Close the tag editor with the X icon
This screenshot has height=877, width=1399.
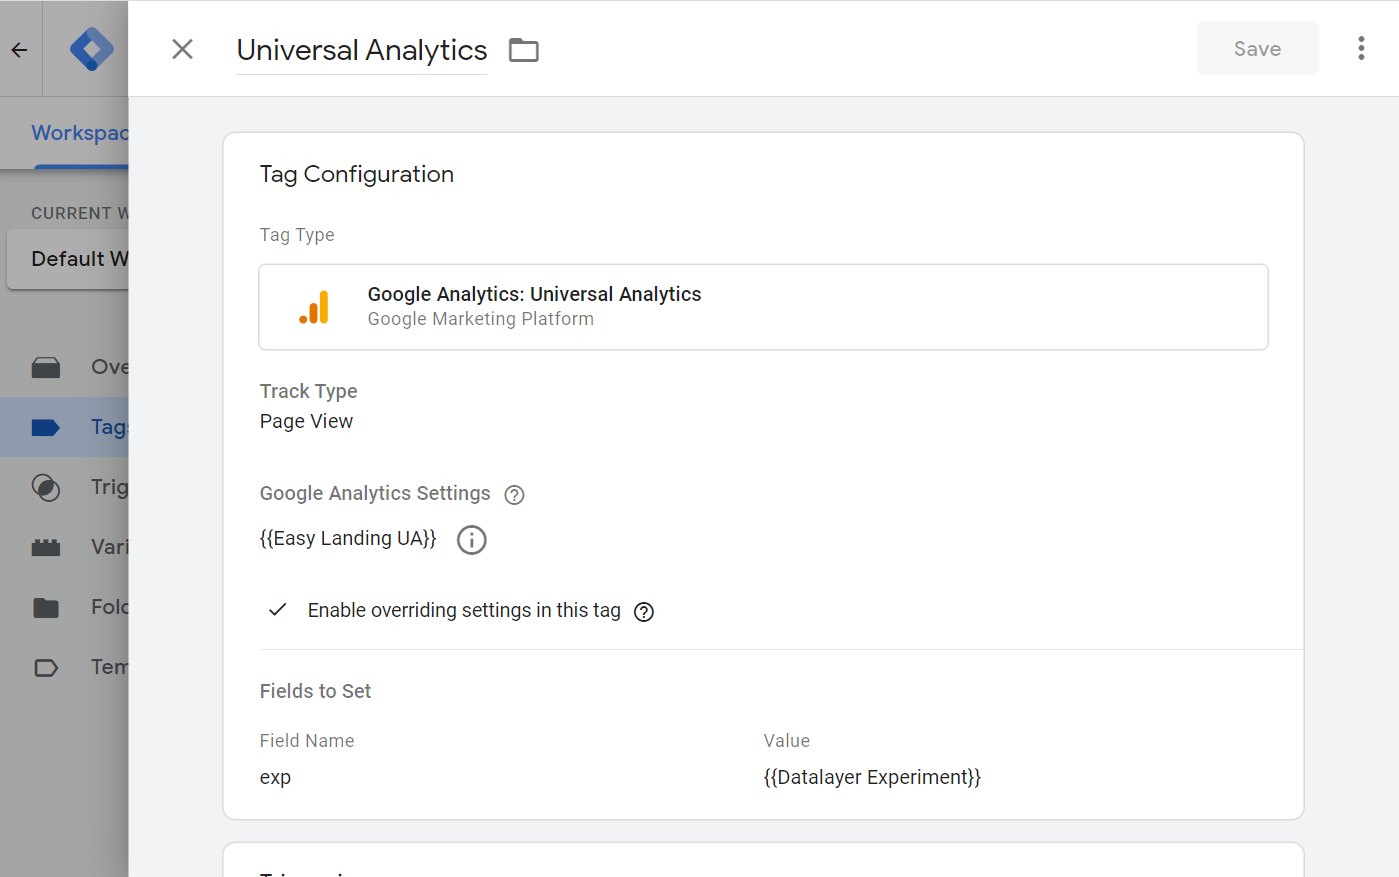tap(182, 49)
